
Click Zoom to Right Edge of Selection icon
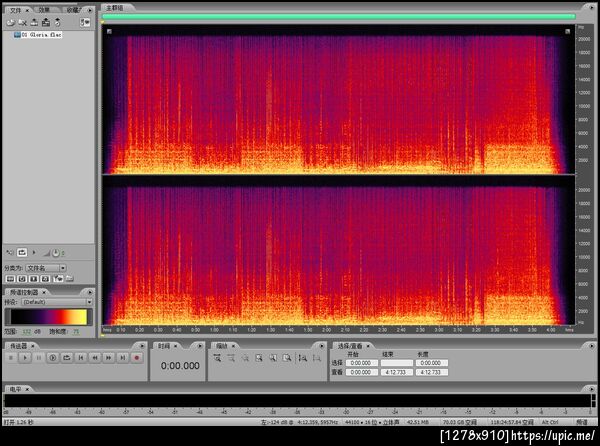287,358
